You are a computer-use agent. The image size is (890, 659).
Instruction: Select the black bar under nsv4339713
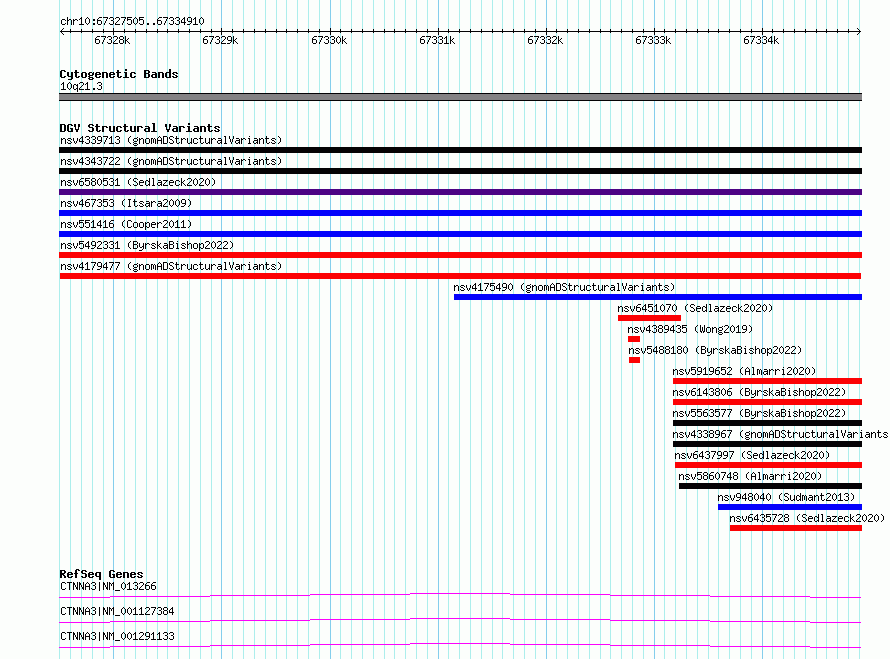pos(460,150)
